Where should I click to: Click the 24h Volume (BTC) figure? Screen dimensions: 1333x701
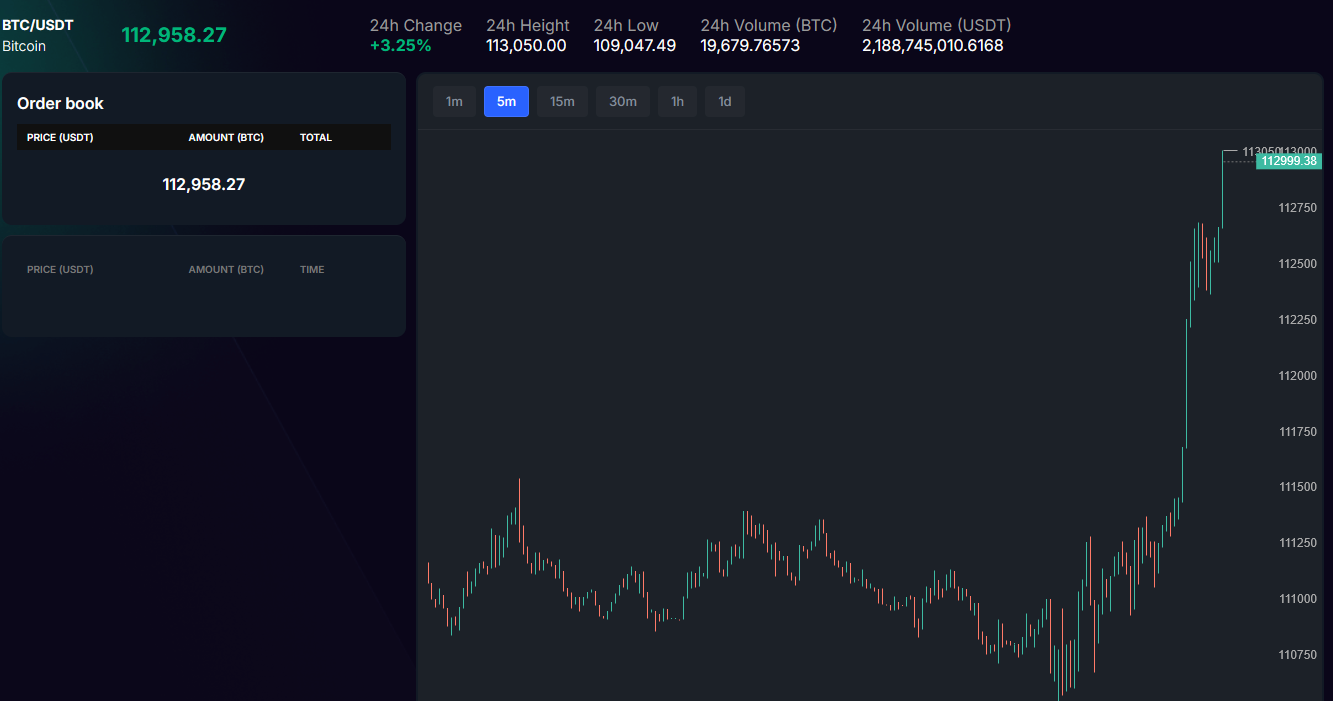click(x=750, y=45)
